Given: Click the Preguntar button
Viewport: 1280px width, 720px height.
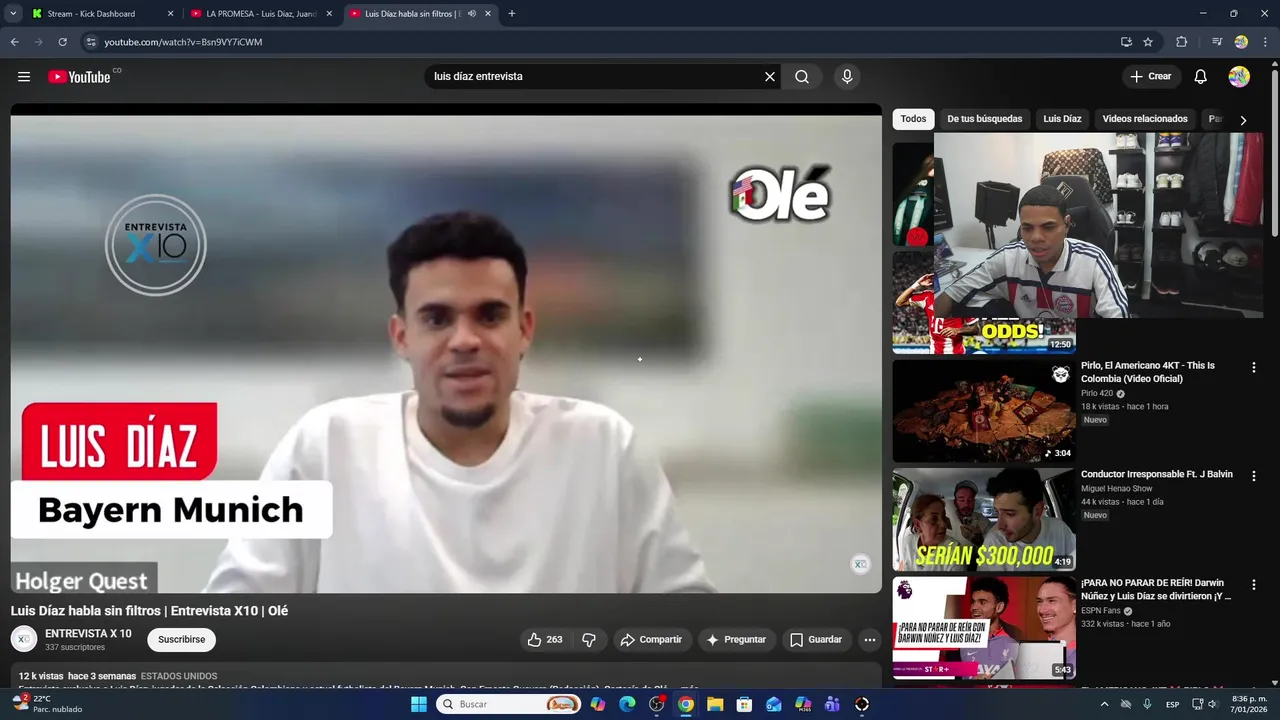Looking at the screenshot, I should click(736, 640).
